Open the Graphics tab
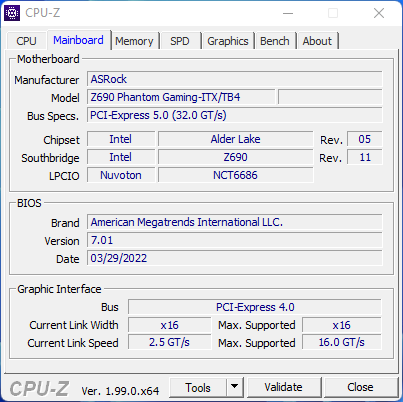The height and width of the screenshot is (402, 403). click(228, 41)
